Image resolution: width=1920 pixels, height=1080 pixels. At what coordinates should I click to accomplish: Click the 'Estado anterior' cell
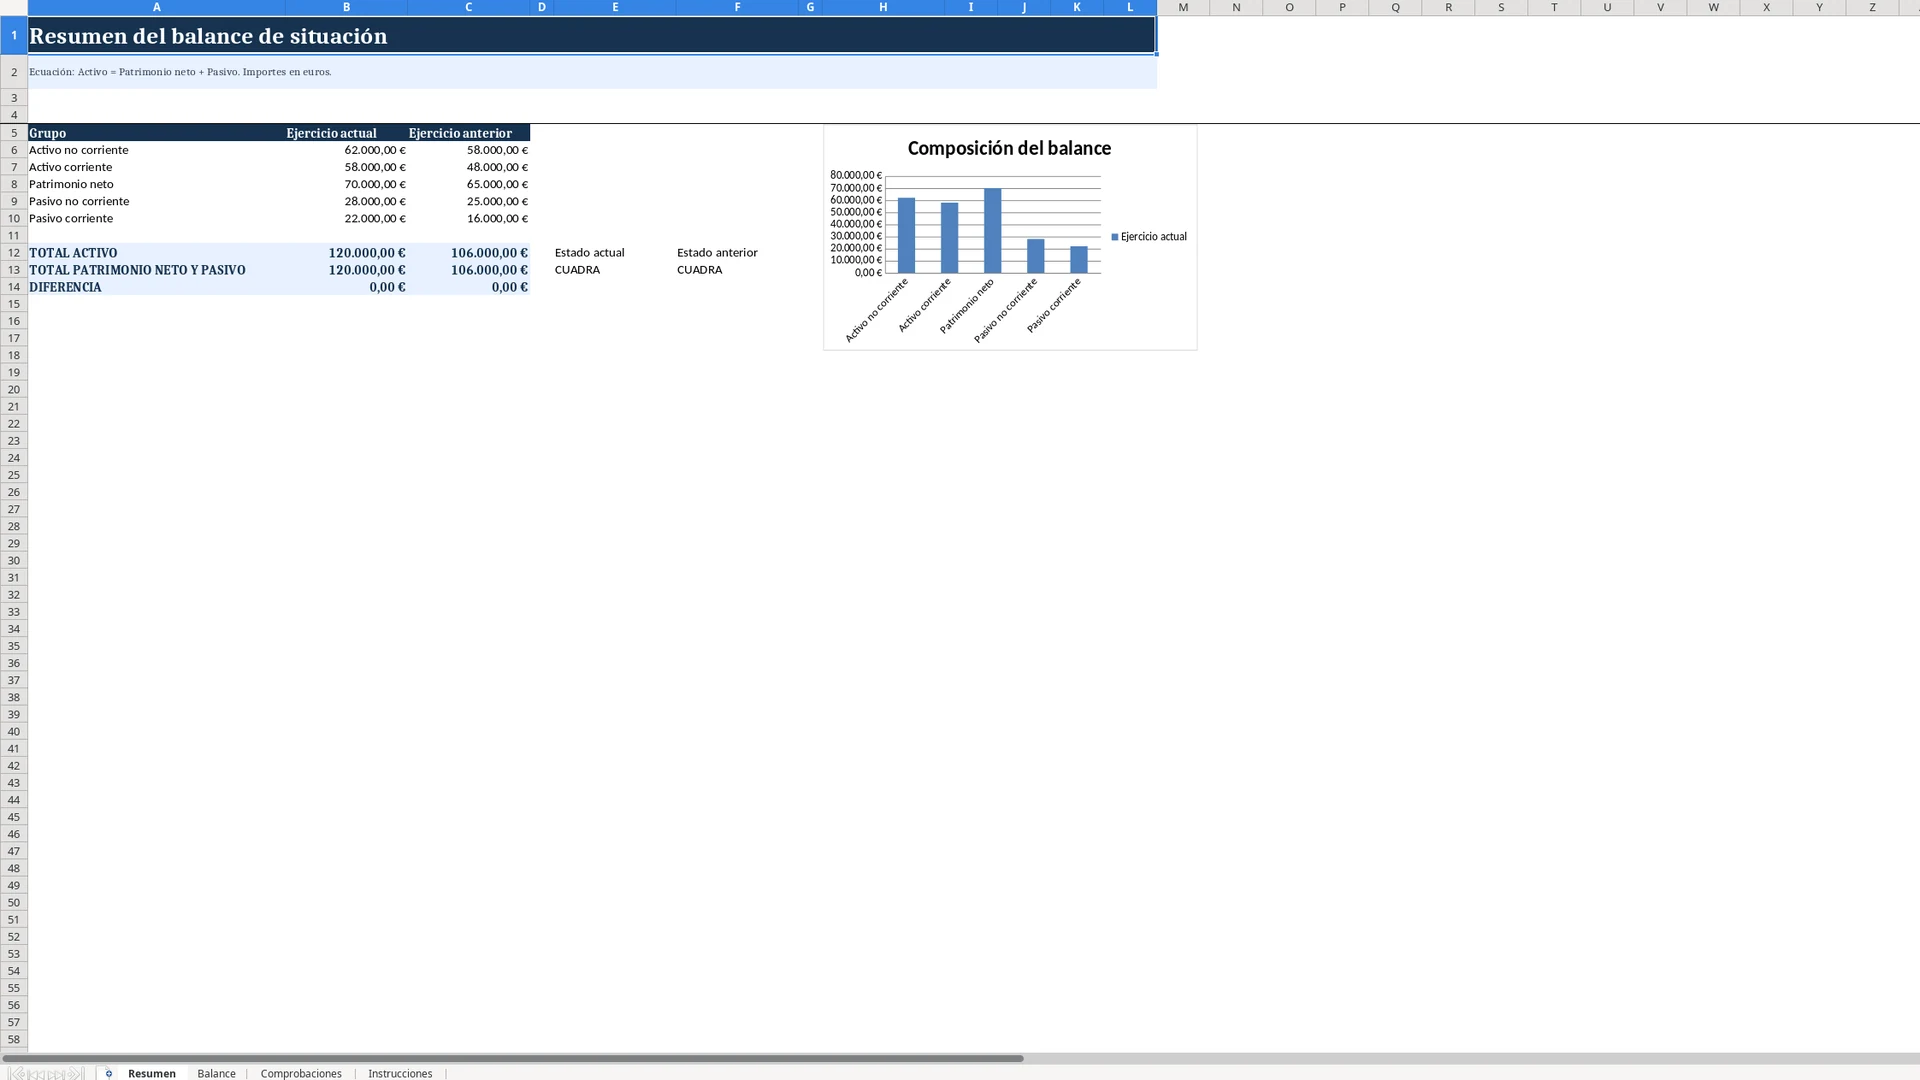(737, 253)
